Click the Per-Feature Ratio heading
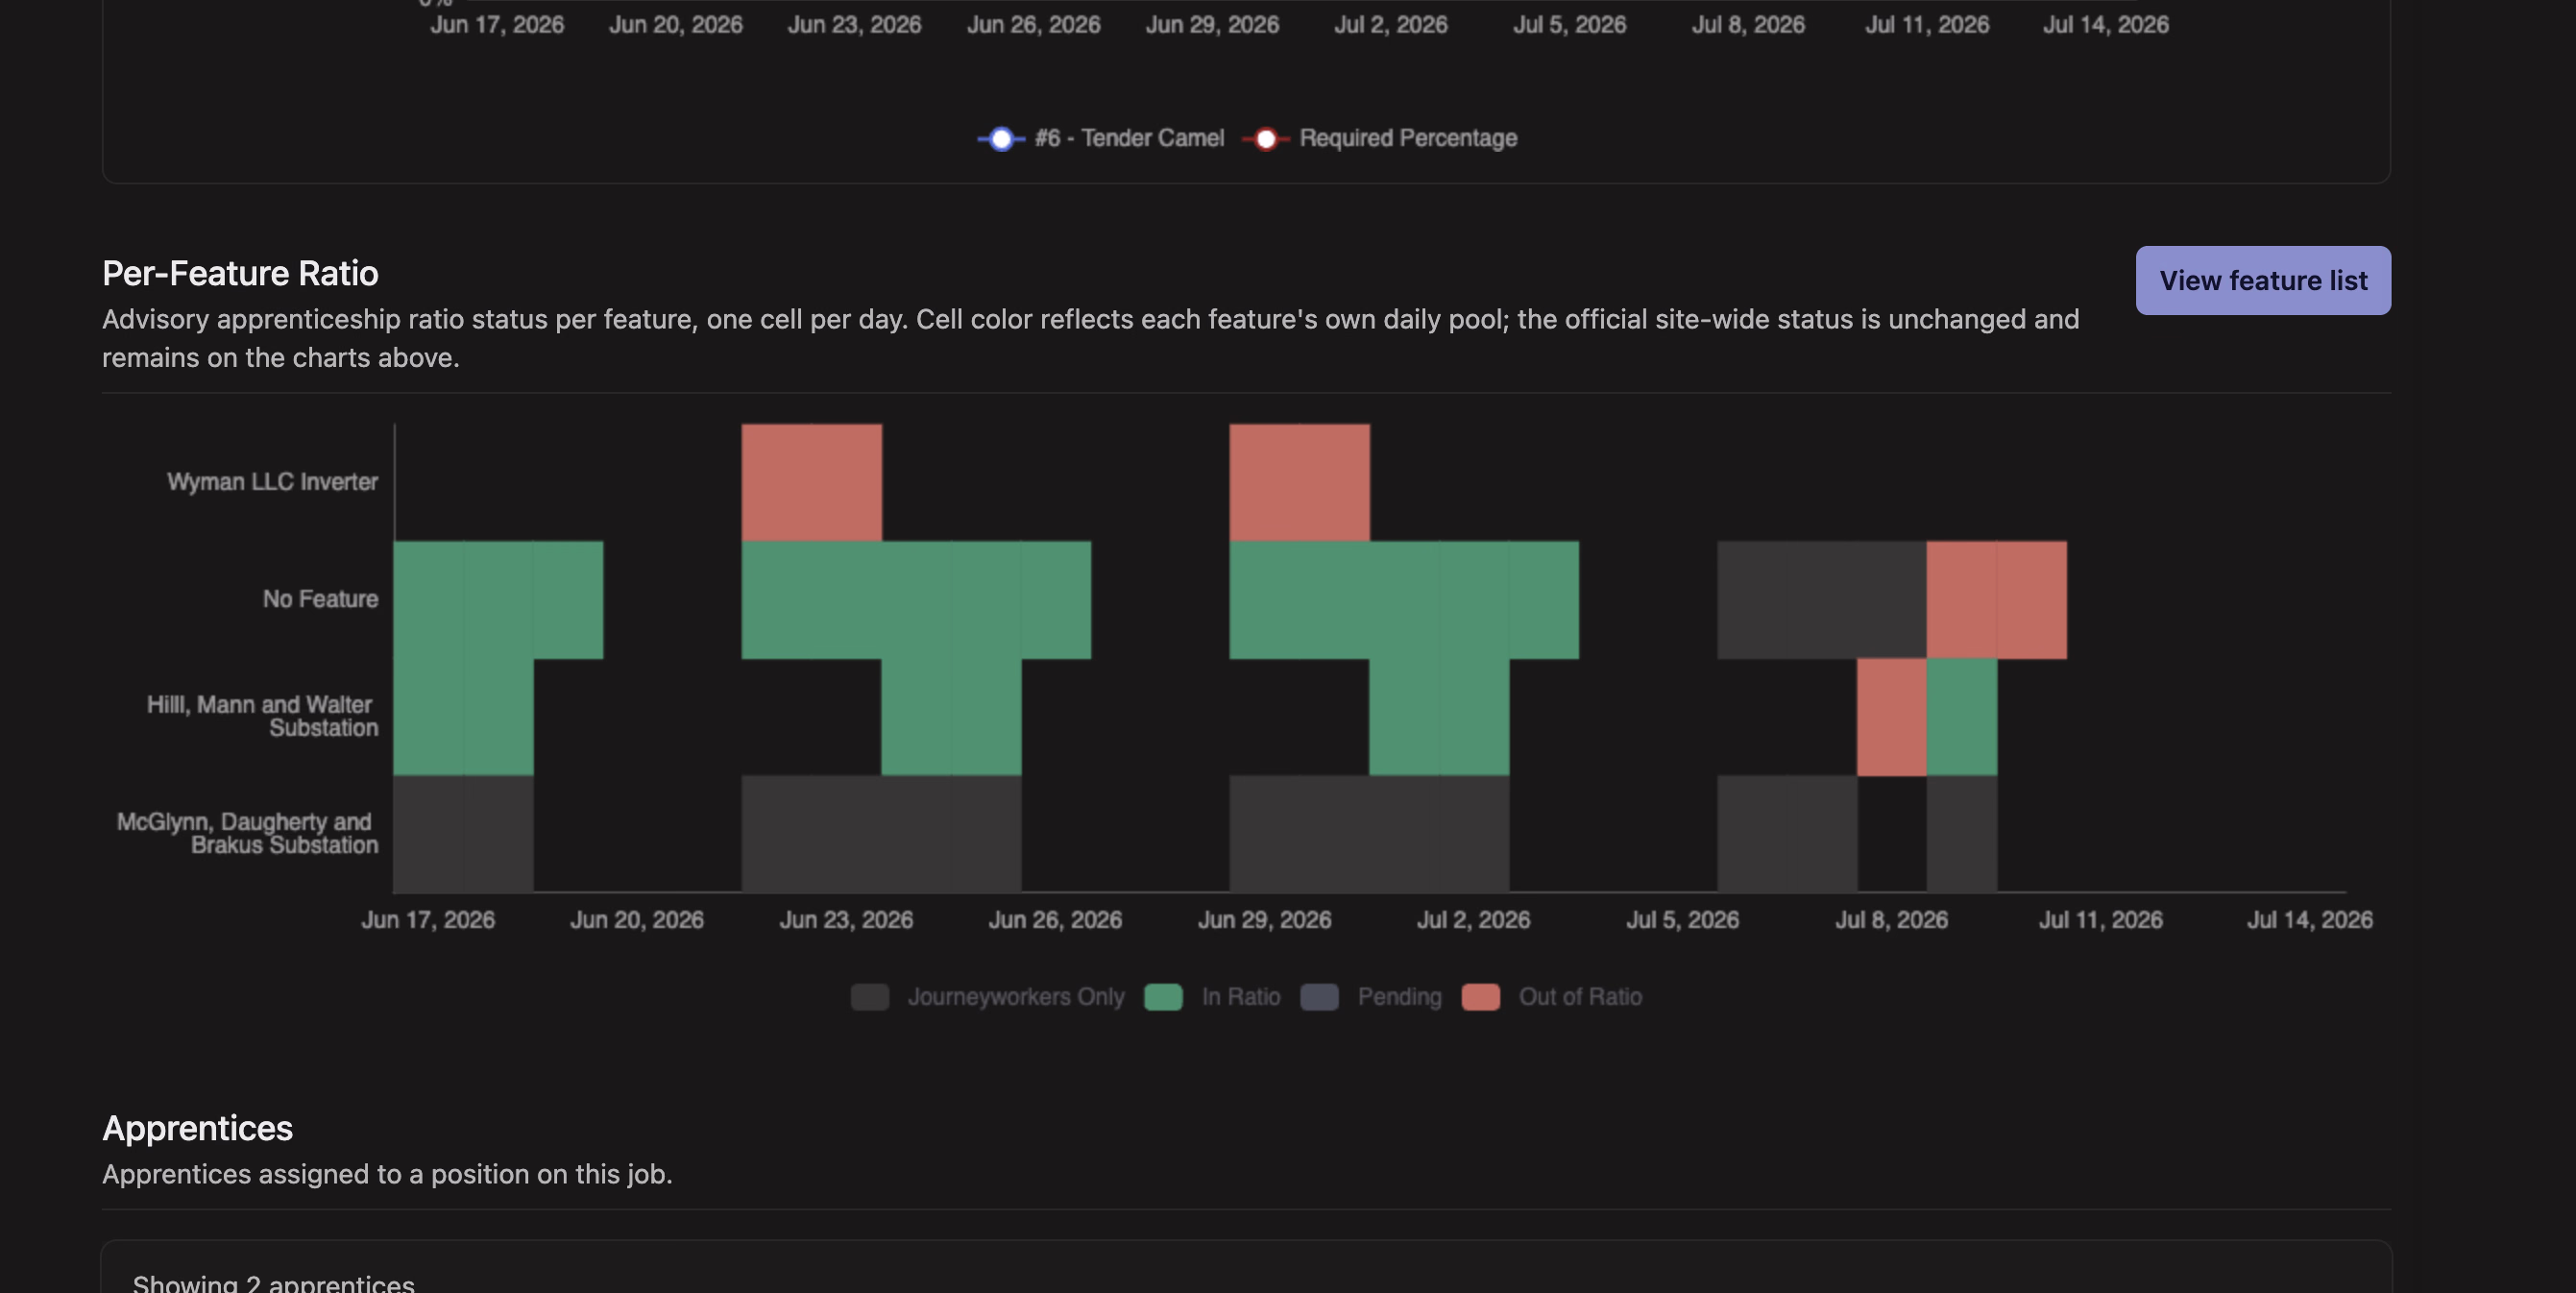 [x=240, y=273]
